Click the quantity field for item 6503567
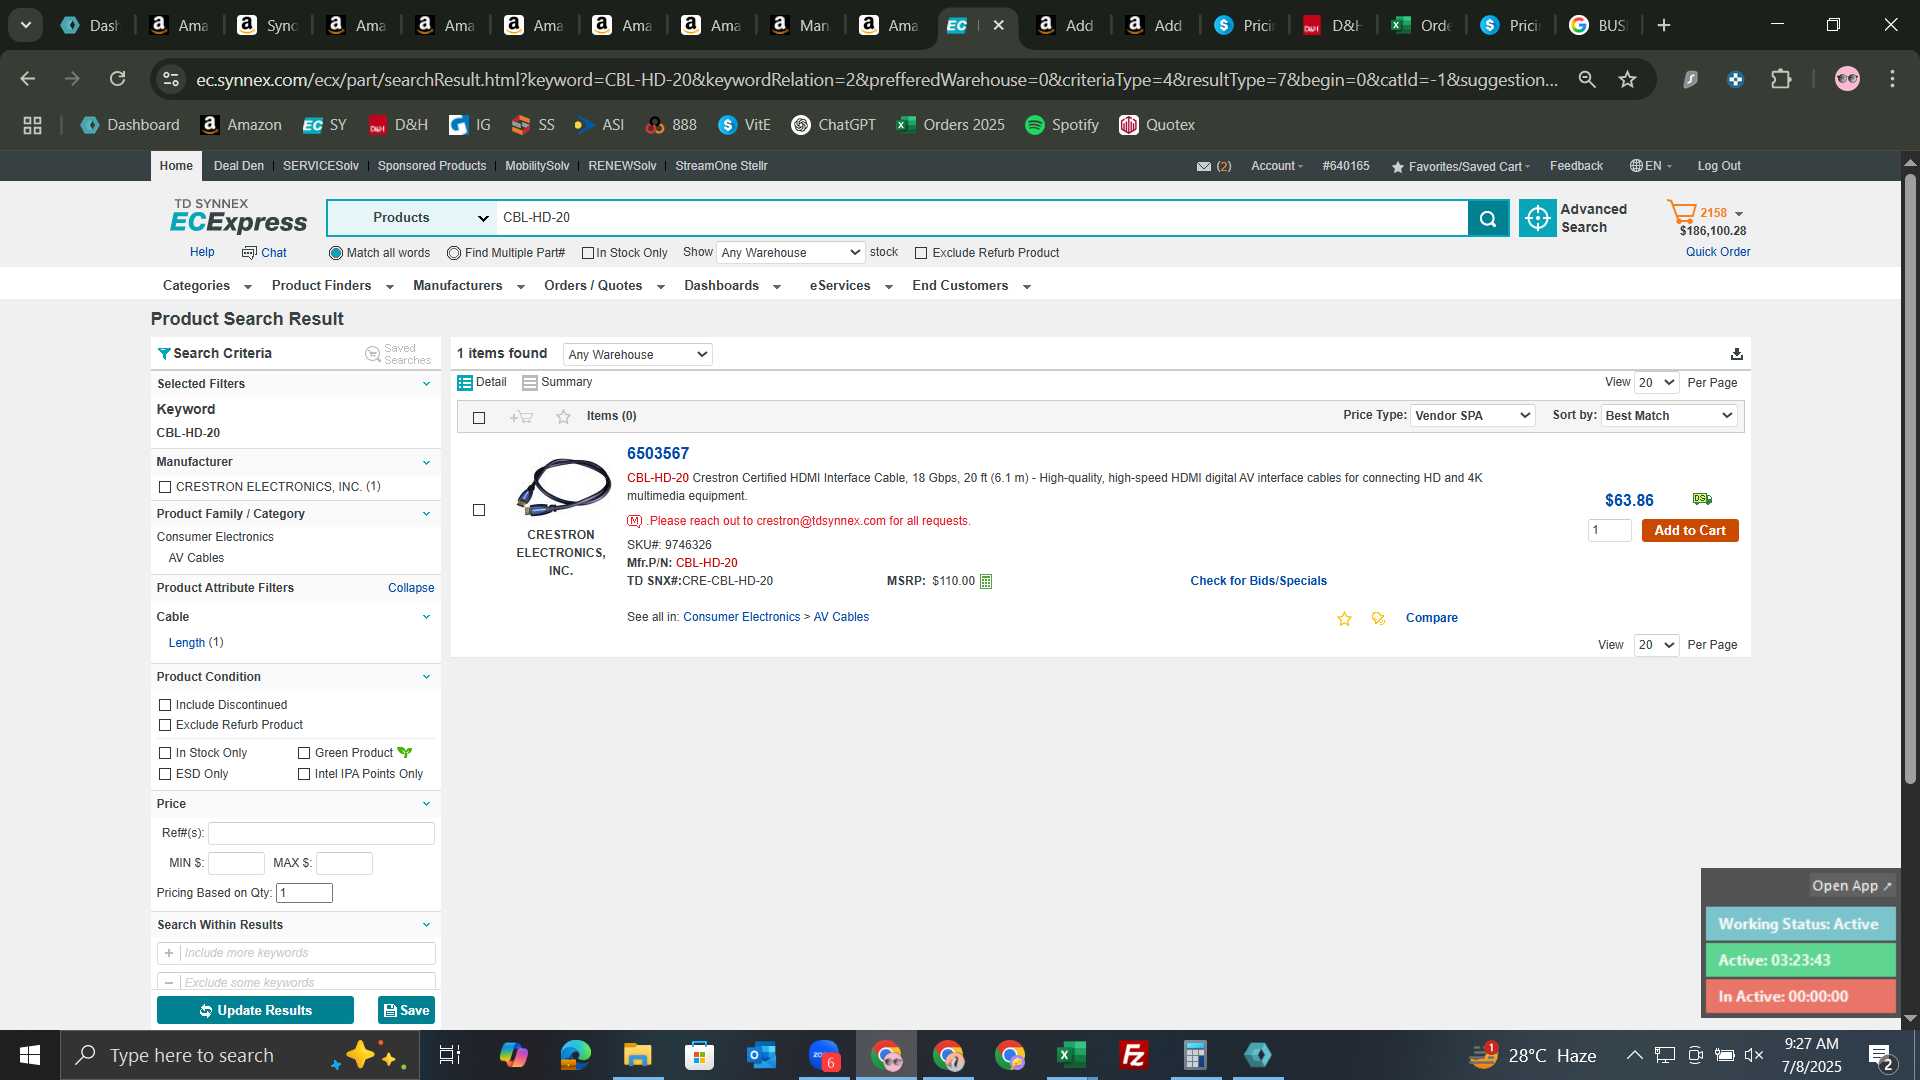The image size is (1920, 1080). pyautogui.click(x=1609, y=531)
